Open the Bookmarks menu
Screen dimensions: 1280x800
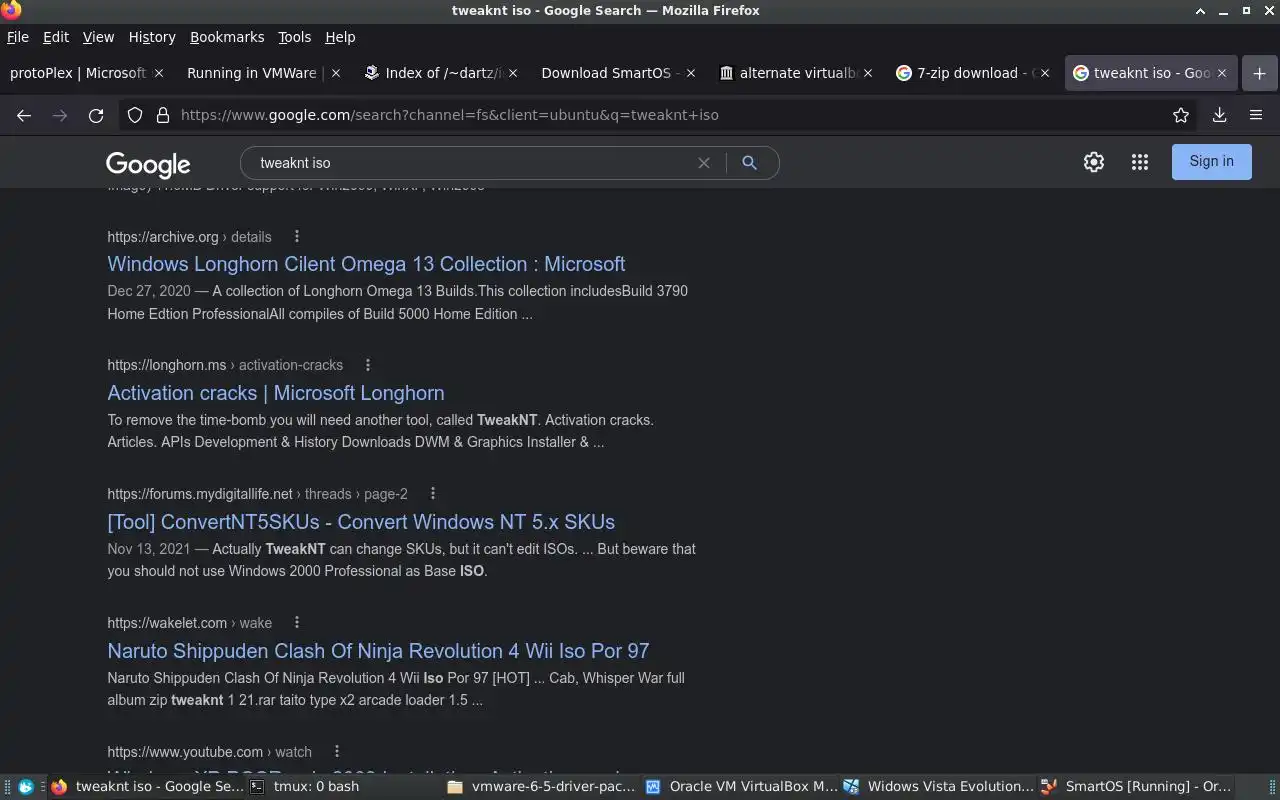(227, 37)
